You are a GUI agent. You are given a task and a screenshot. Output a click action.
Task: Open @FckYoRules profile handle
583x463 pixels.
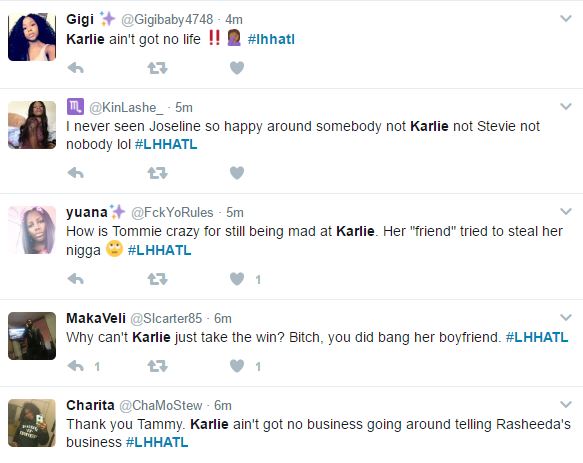tap(172, 212)
